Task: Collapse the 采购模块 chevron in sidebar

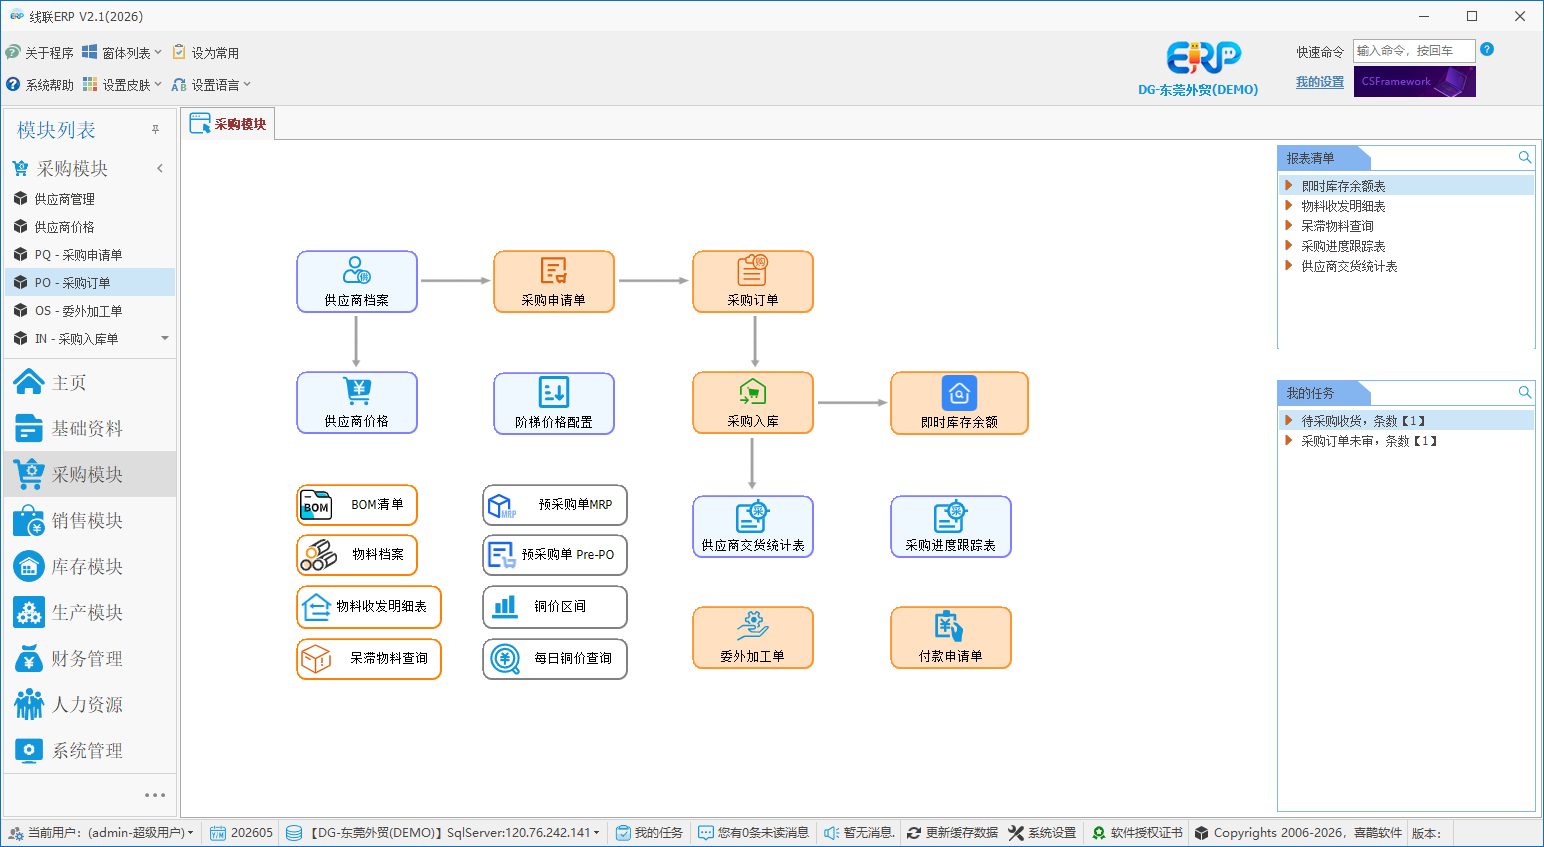Action: (160, 168)
